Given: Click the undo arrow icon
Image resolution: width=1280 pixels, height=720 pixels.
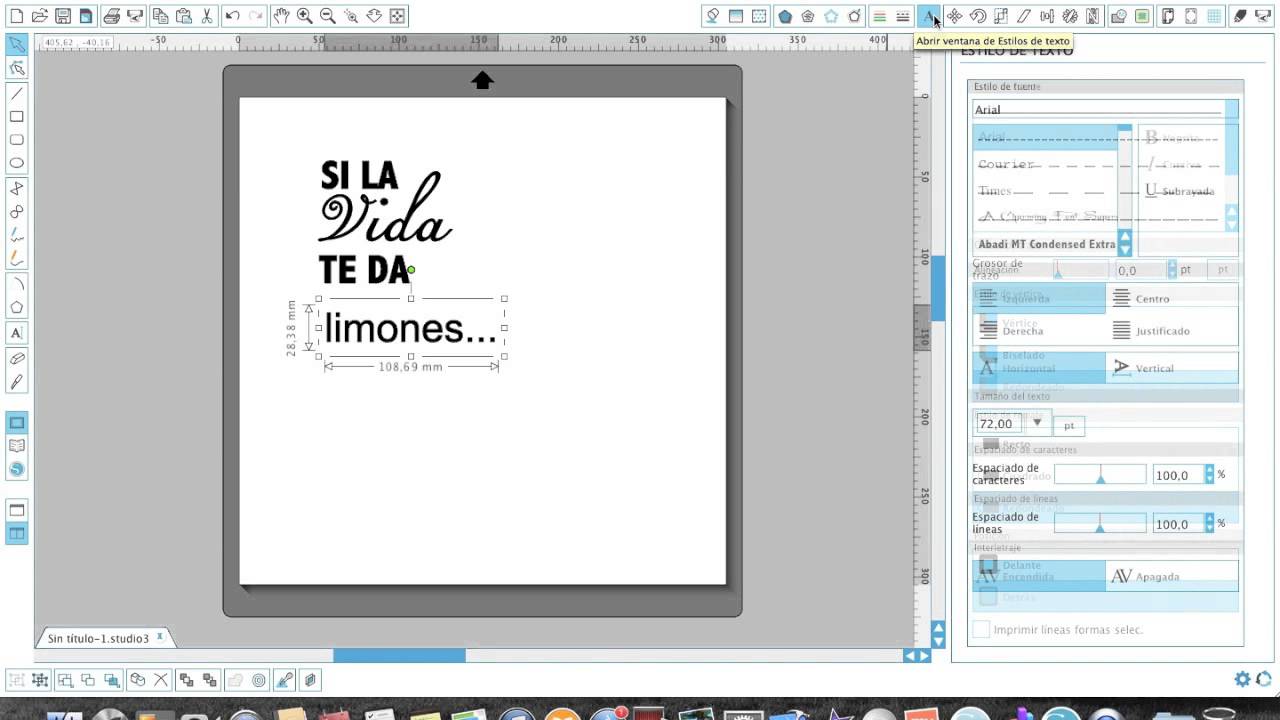Looking at the screenshot, I should pos(232,16).
